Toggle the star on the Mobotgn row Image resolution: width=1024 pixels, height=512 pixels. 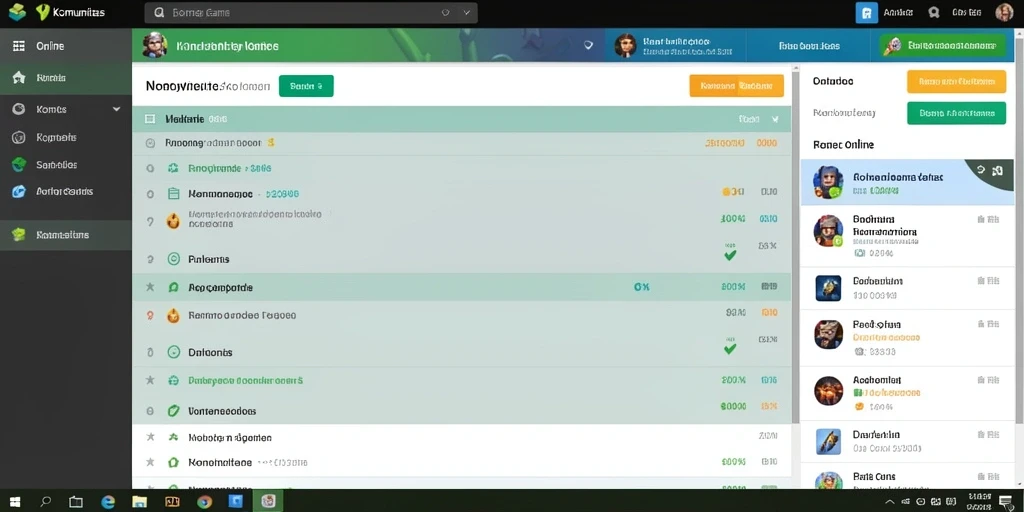coord(150,437)
